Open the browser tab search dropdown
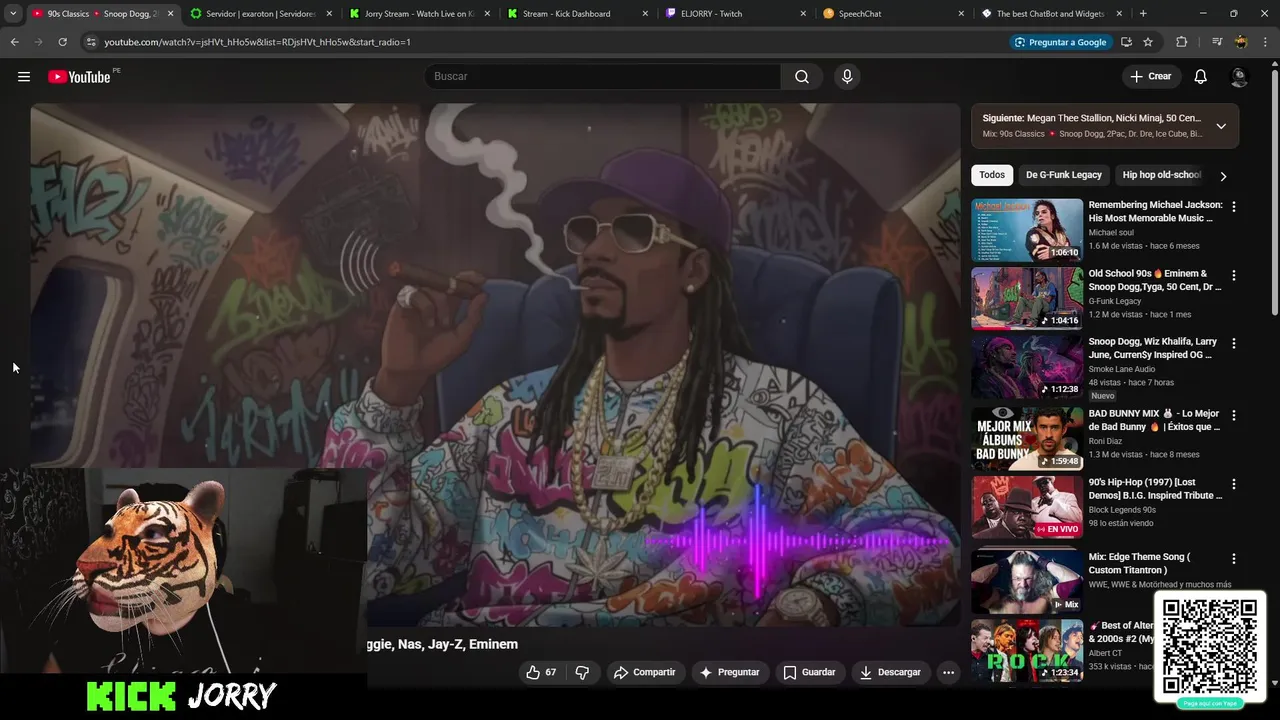 click(x=13, y=14)
